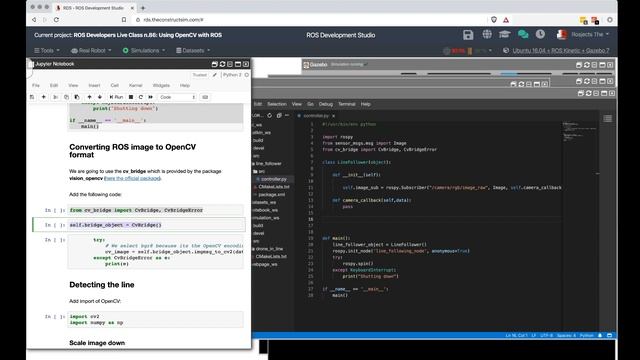Open IDE Terminal menu
This screenshot has height=360, width=640.
347,104
